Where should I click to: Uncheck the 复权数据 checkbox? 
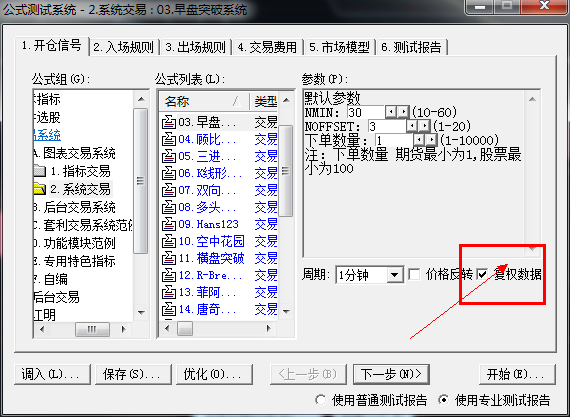(x=482, y=274)
